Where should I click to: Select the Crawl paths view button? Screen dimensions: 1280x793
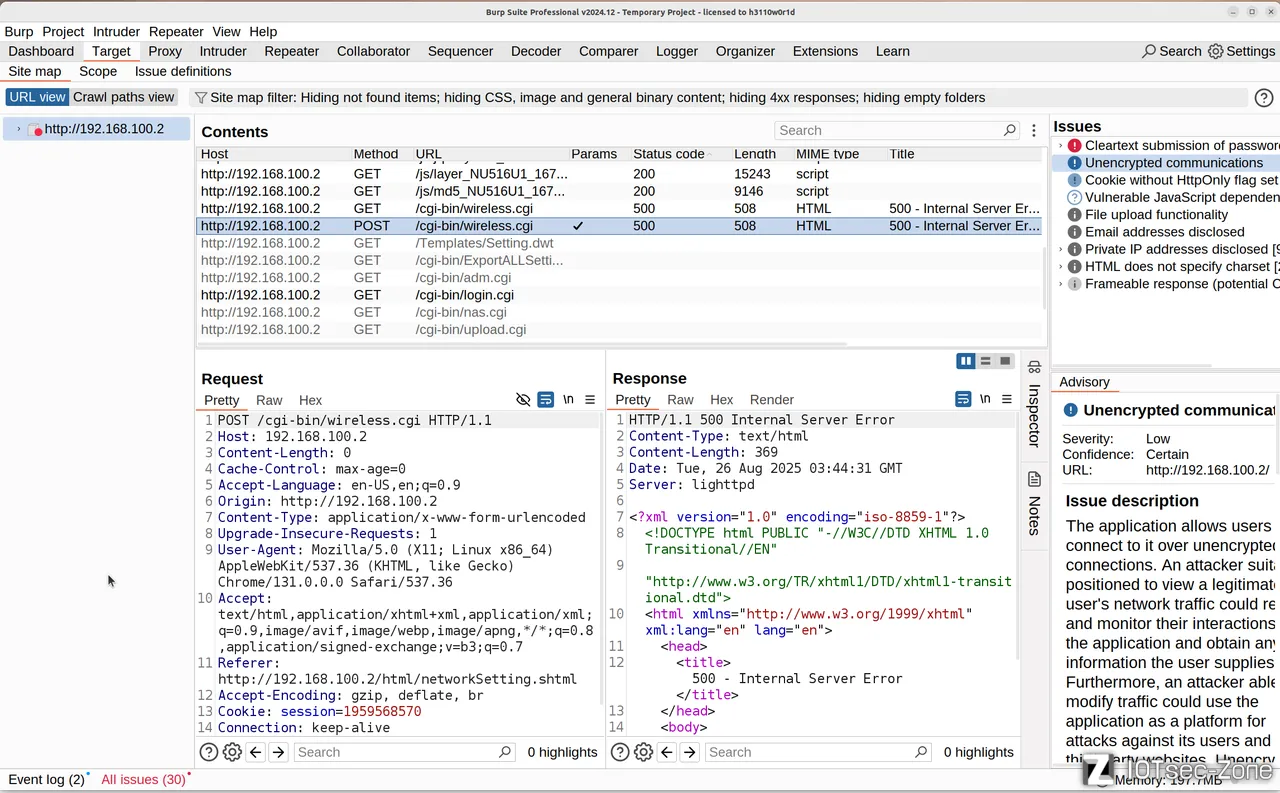[124, 97]
